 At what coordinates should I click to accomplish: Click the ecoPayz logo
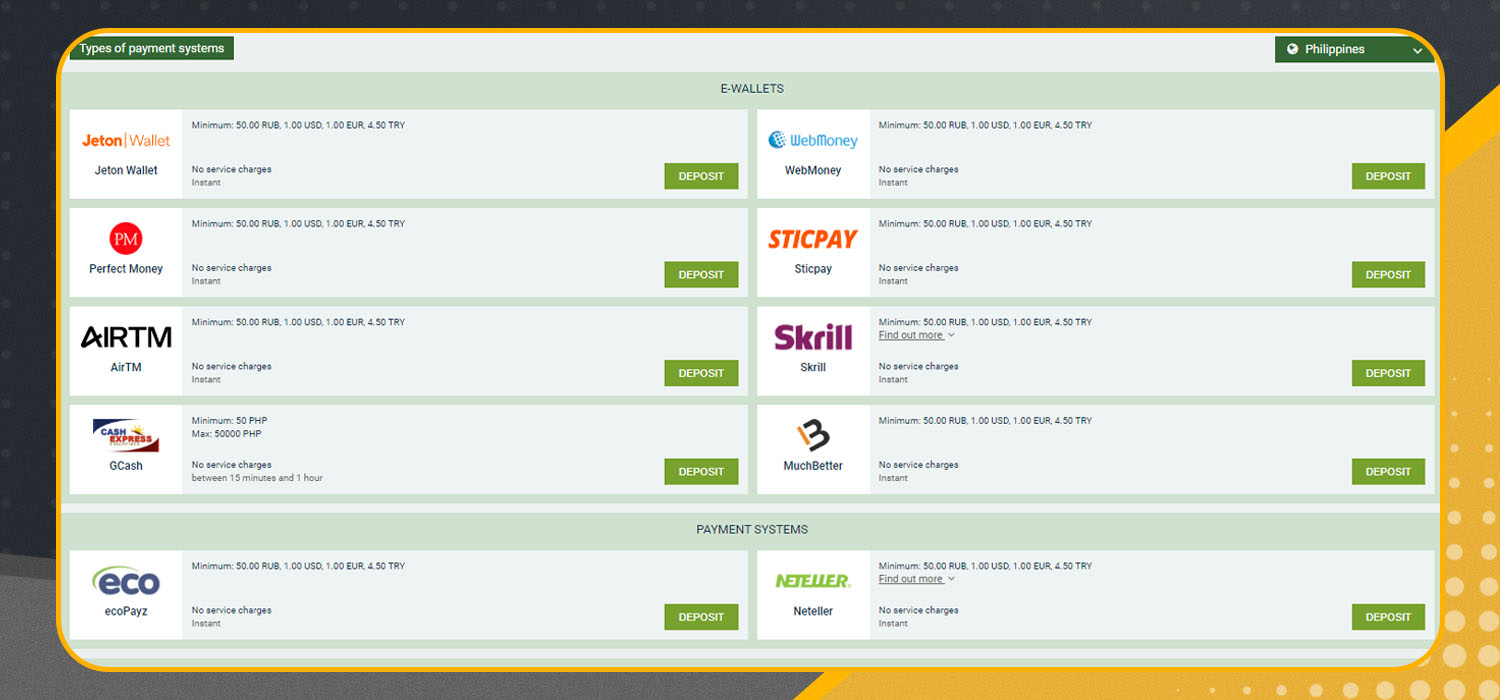(x=126, y=581)
